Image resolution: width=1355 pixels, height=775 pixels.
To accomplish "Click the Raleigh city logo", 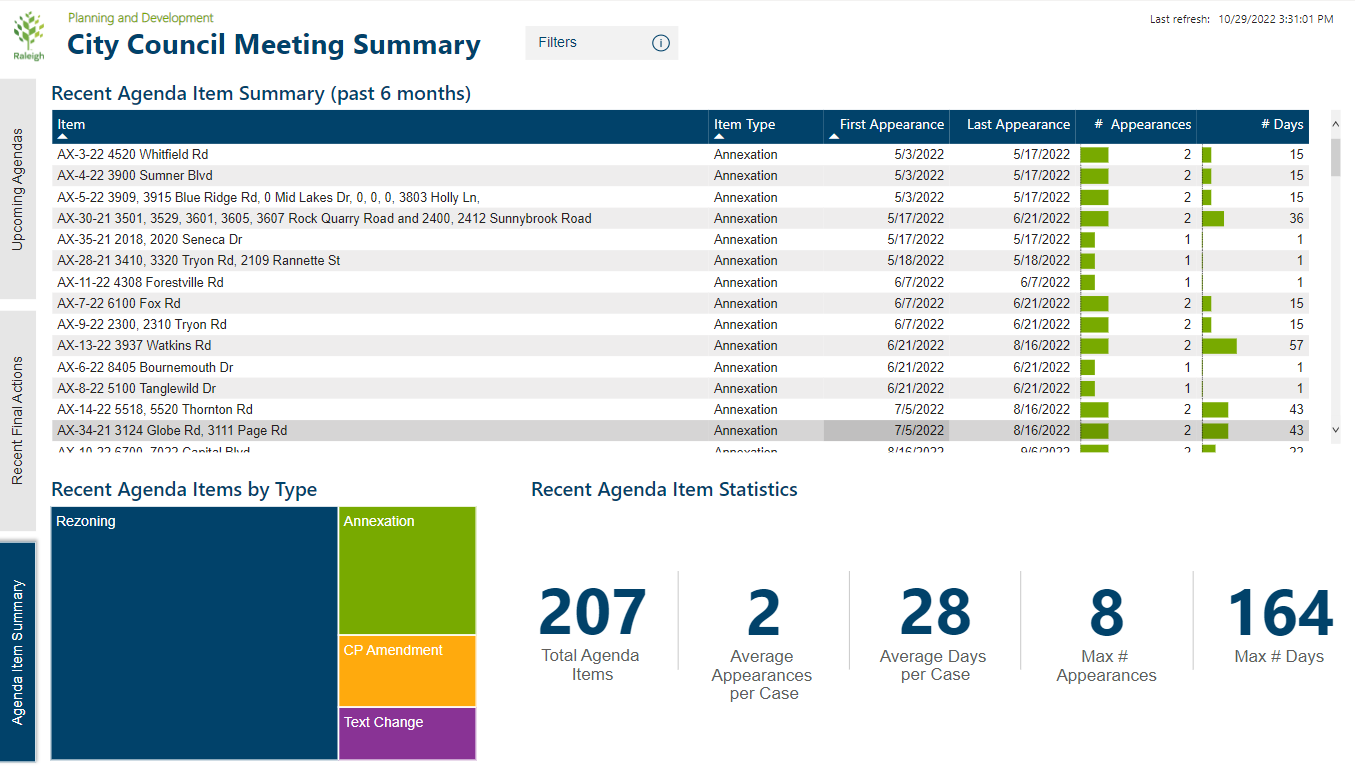I will 29,33.
